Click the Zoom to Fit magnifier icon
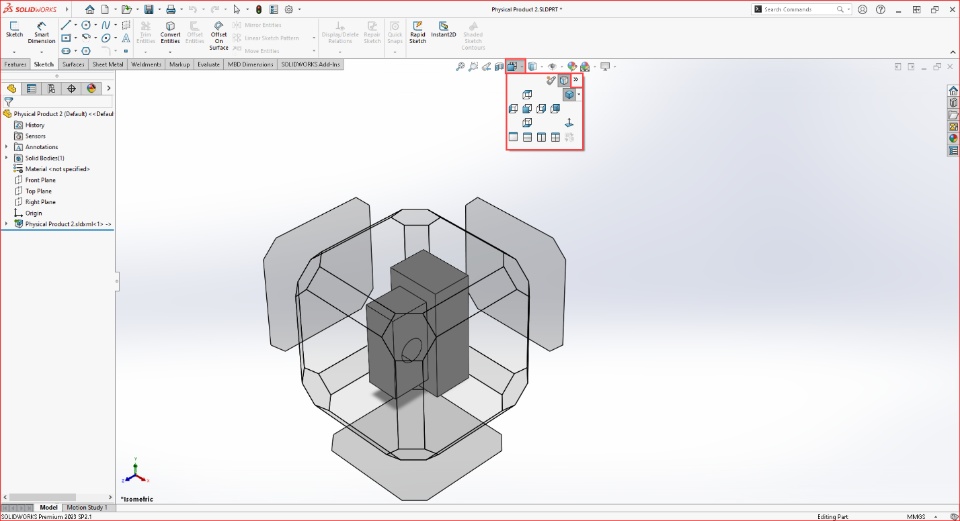 (460, 67)
